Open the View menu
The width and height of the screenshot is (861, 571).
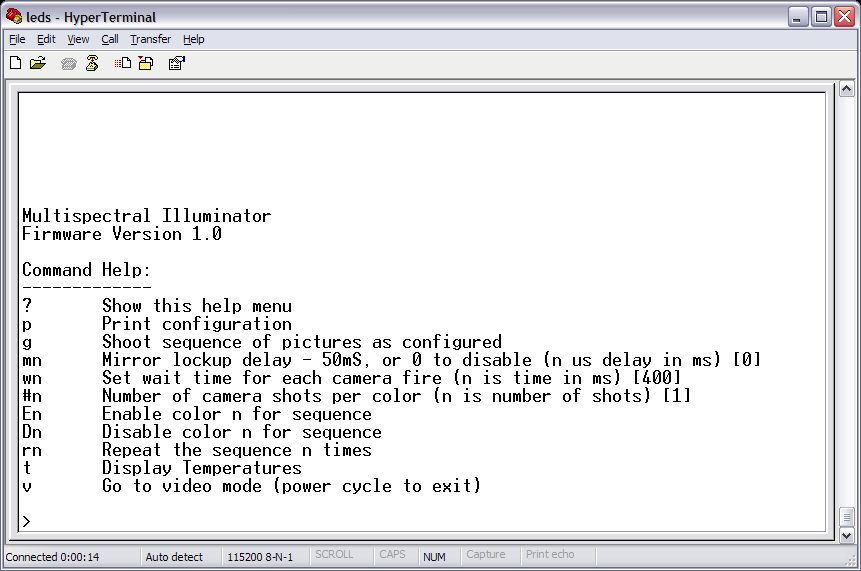78,39
